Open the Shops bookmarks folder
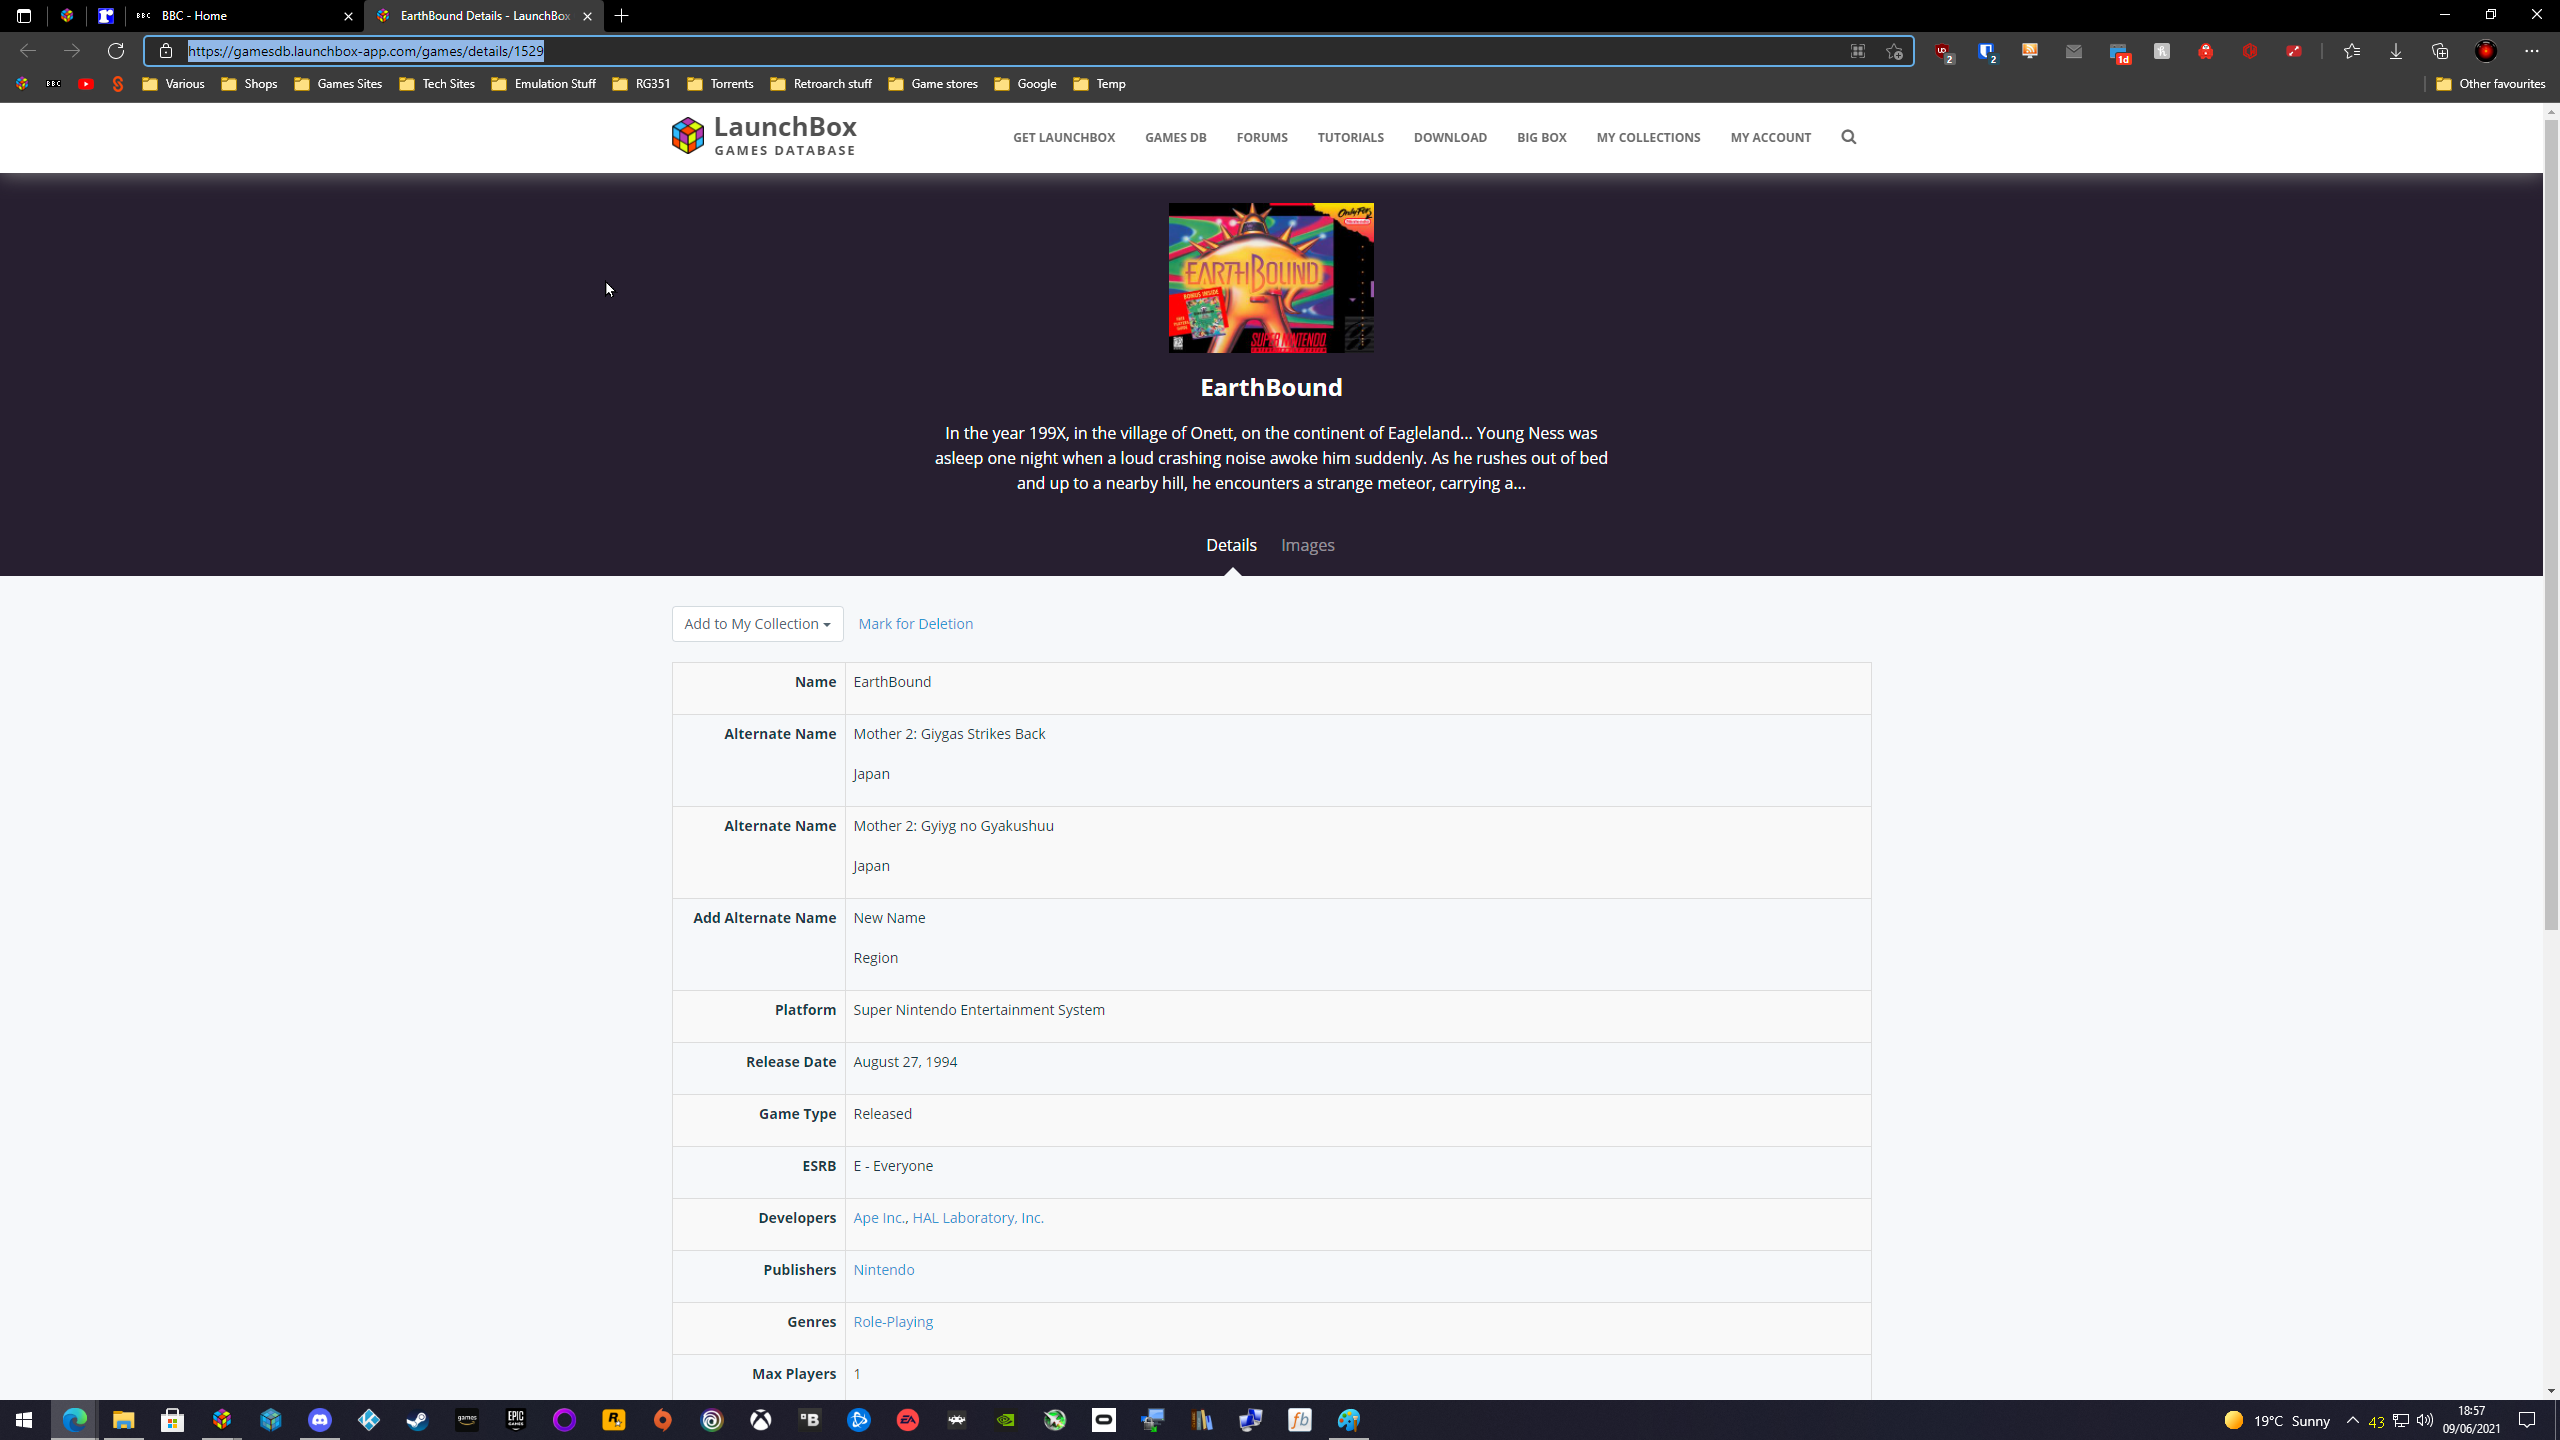 pos(249,84)
